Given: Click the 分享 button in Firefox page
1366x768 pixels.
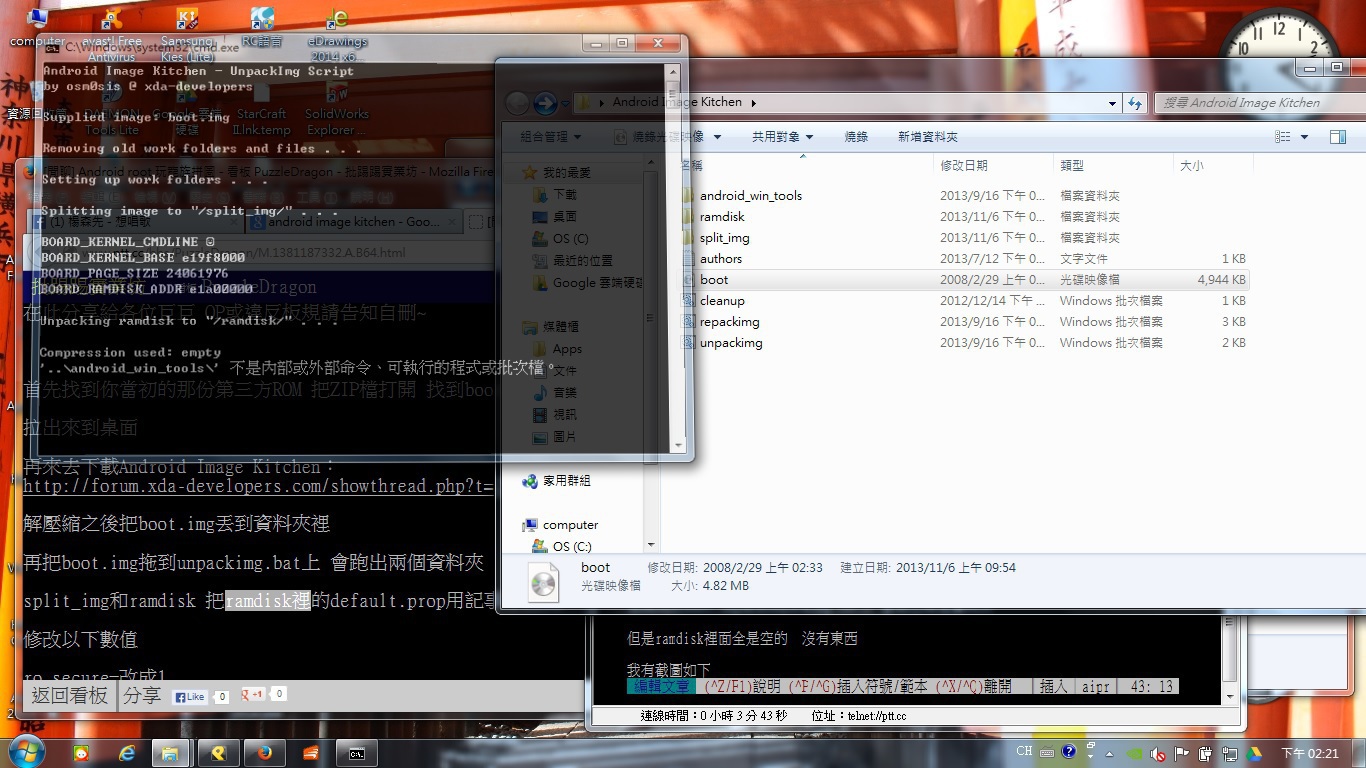Looking at the screenshot, I should tap(141, 696).
